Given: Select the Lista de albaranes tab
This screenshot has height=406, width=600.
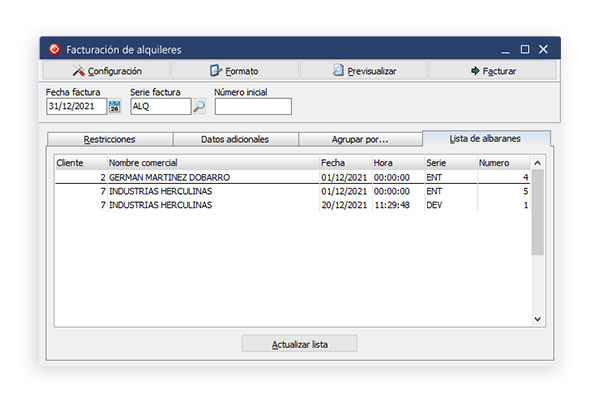Looking at the screenshot, I should (x=486, y=138).
